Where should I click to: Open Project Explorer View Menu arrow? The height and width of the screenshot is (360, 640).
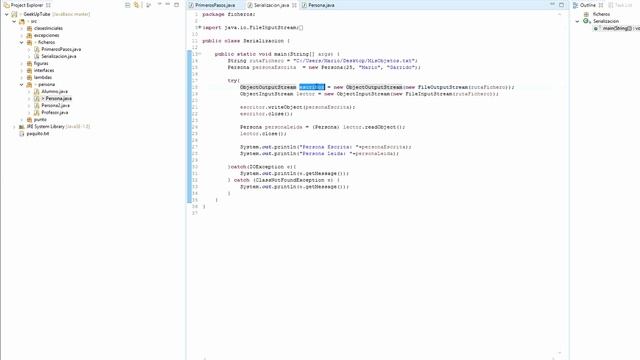[x=160, y=5]
